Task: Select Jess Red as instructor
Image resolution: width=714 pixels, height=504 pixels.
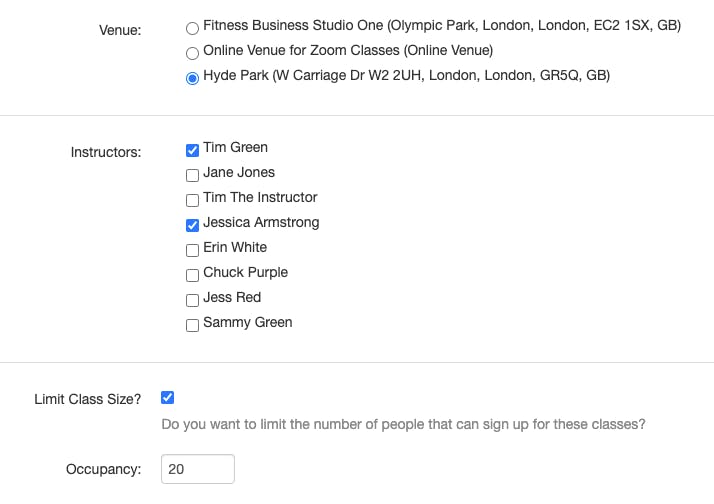Action: point(192,300)
